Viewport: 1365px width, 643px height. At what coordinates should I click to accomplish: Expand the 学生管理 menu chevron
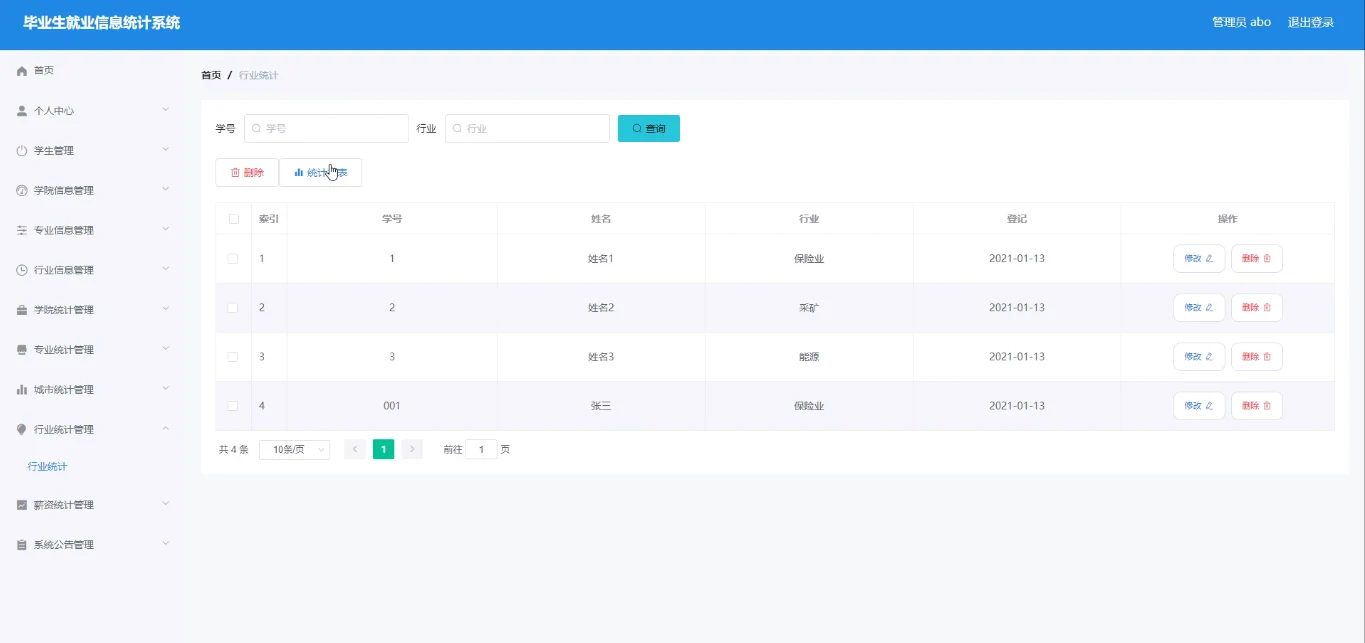166,150
